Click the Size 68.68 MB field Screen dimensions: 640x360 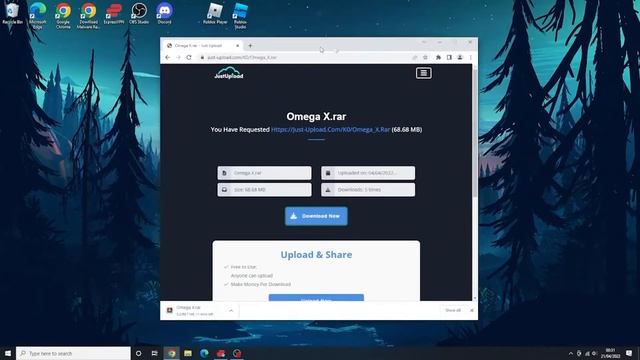[264, 190]
